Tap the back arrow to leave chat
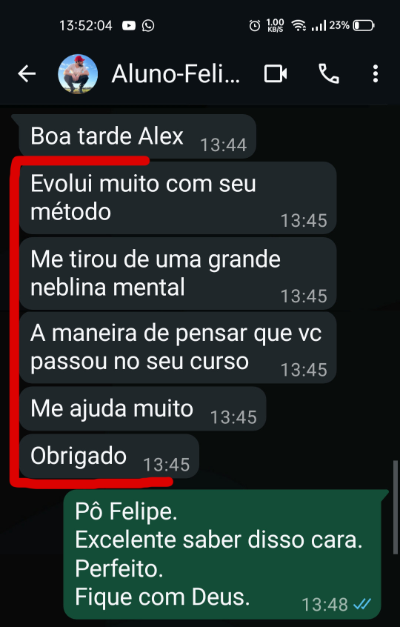400x627 pixels. pos(27,74)
